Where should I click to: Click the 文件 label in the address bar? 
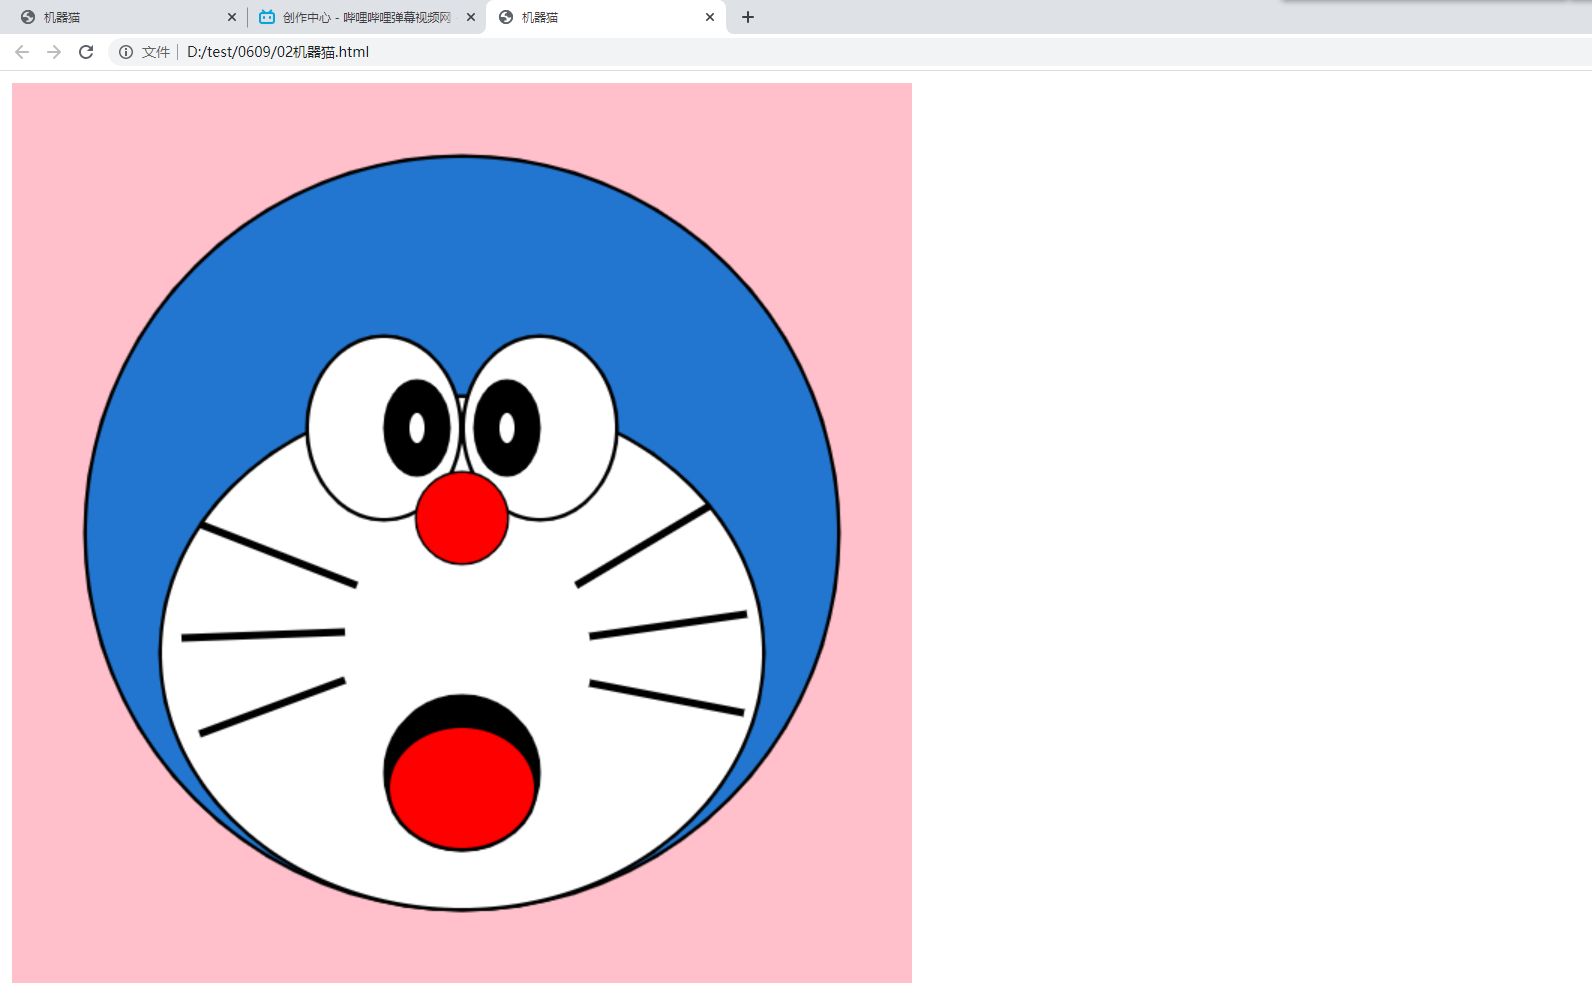[156, 52]
